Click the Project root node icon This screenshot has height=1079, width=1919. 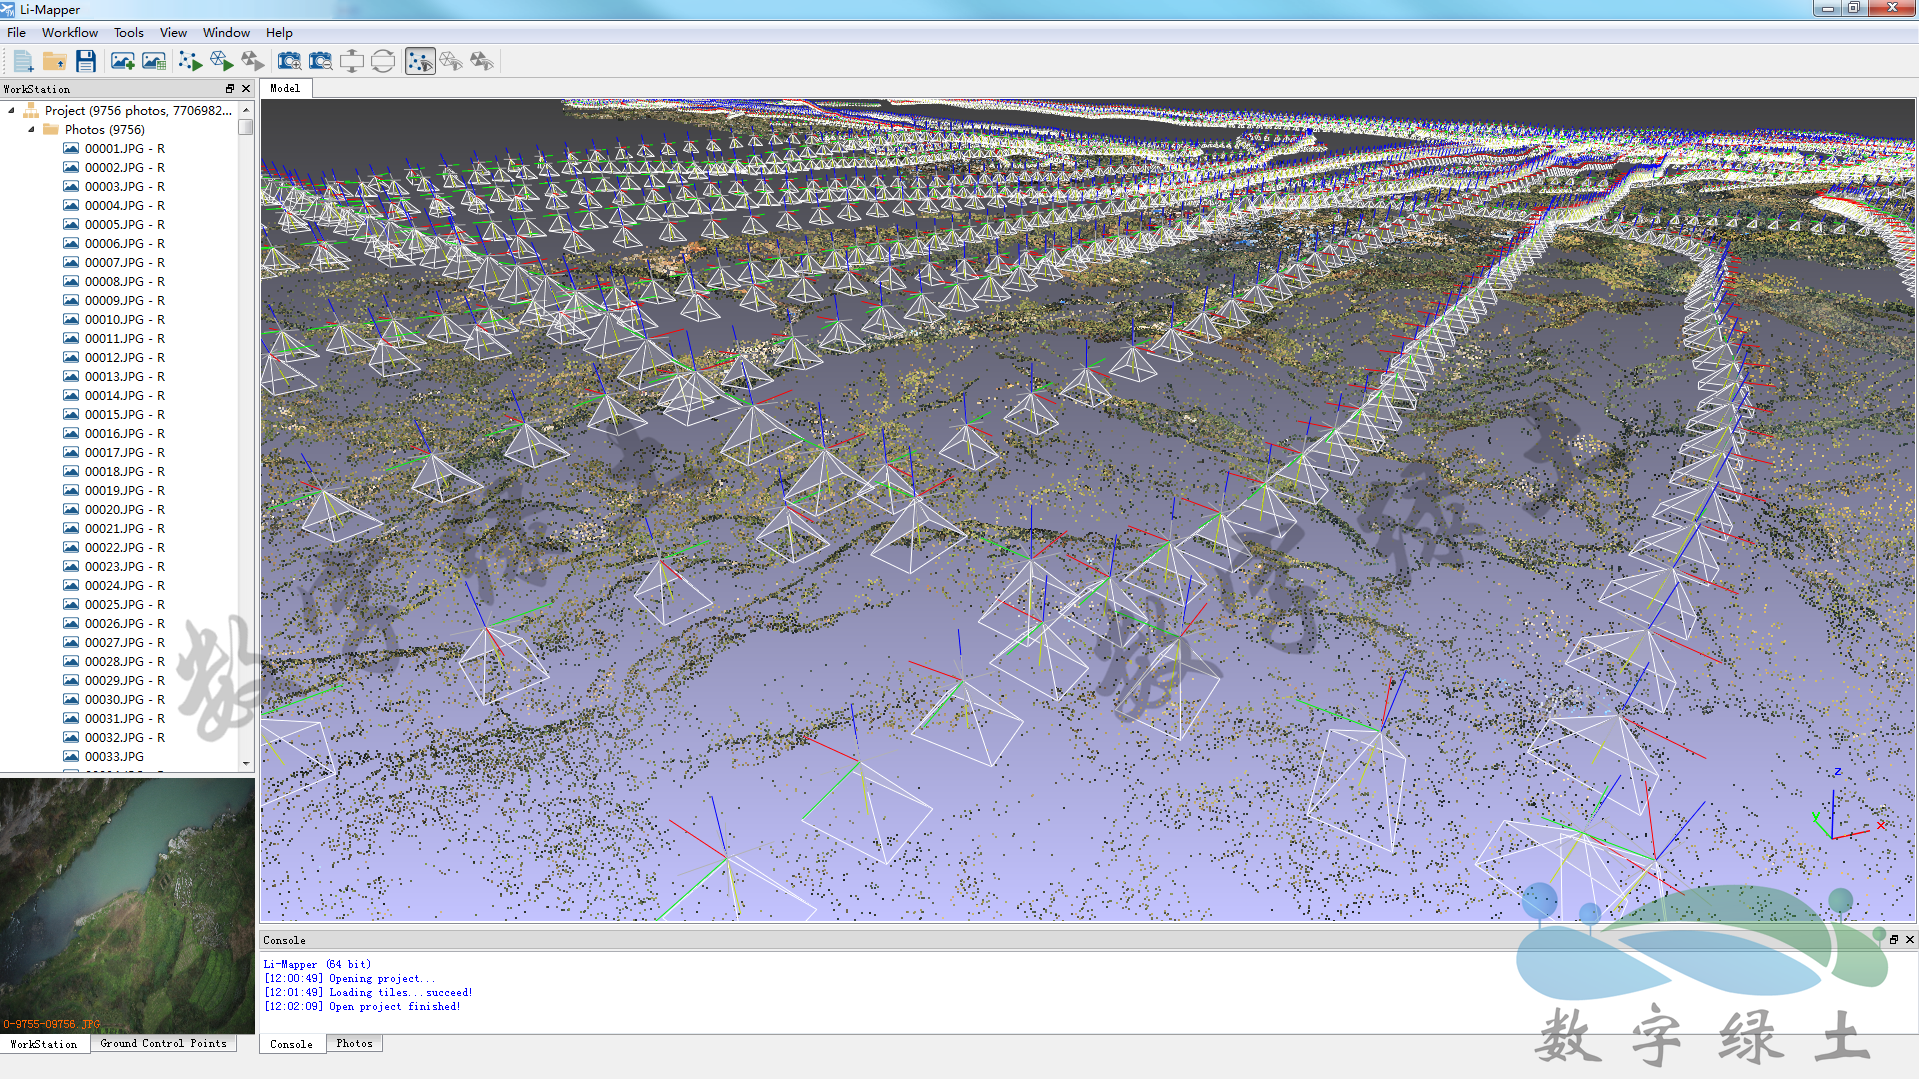click(x=31, y=110)
